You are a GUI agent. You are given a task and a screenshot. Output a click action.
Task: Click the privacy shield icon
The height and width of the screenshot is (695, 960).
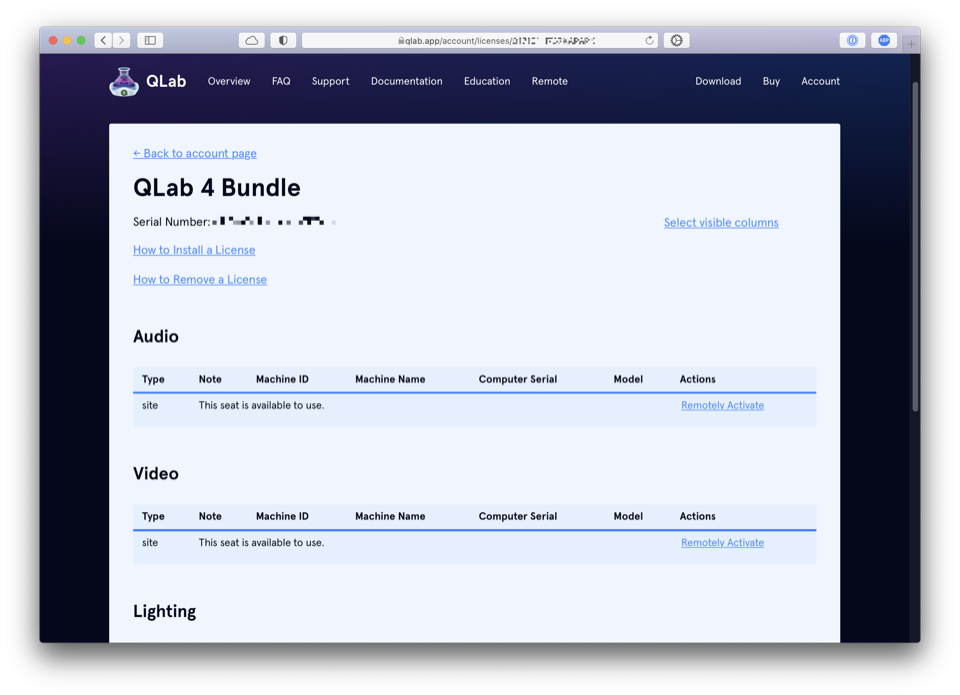[283, 41]
